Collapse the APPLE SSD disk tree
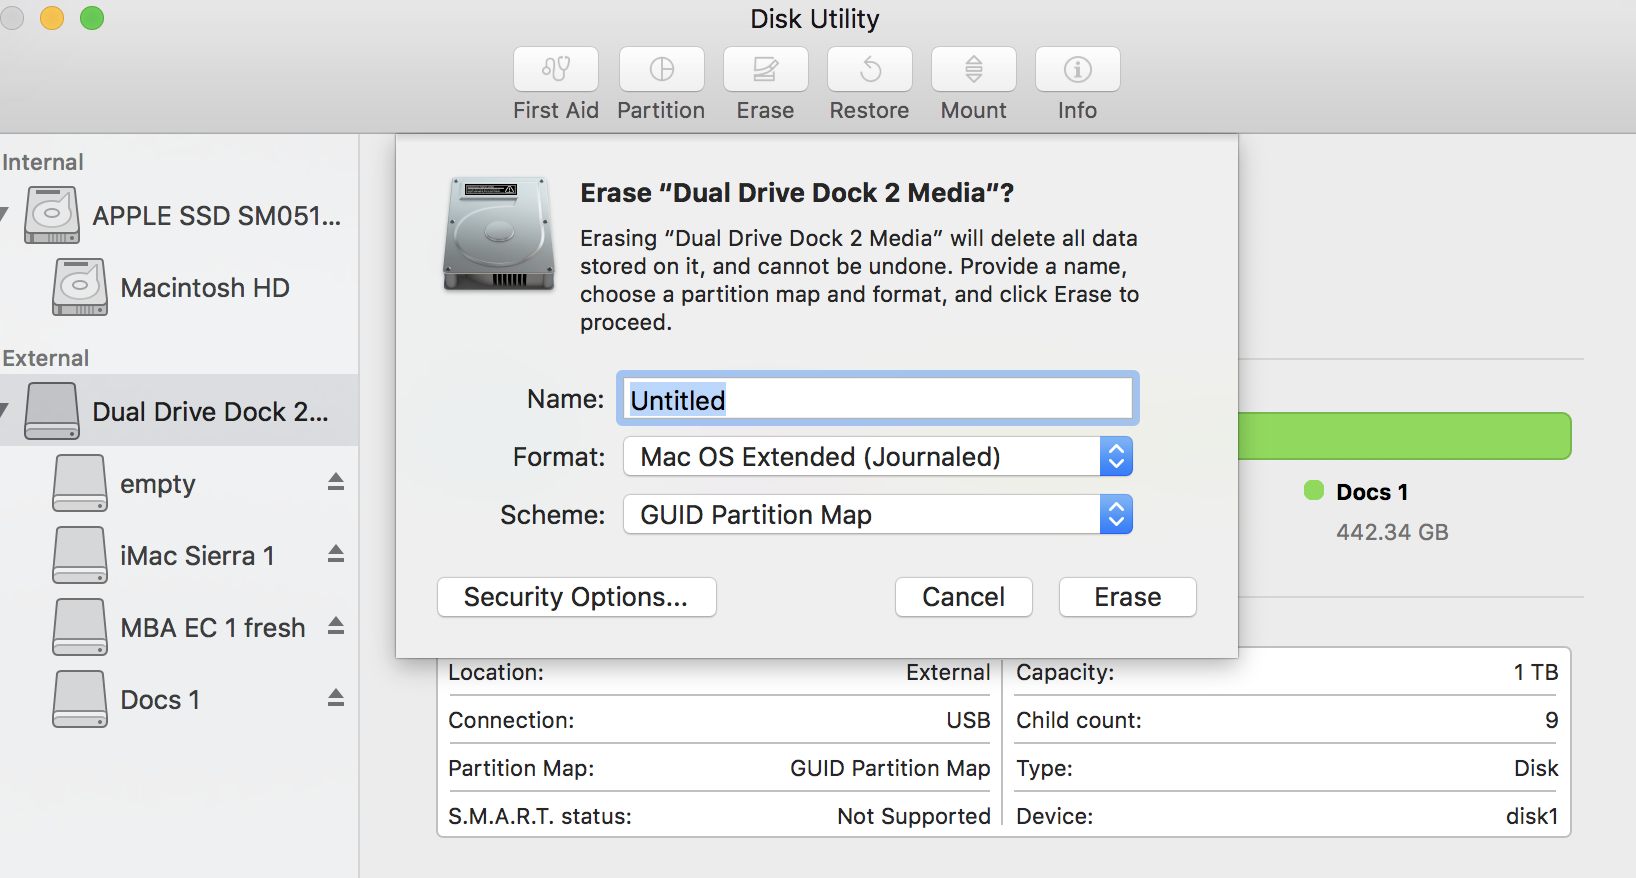 (5, 213)
